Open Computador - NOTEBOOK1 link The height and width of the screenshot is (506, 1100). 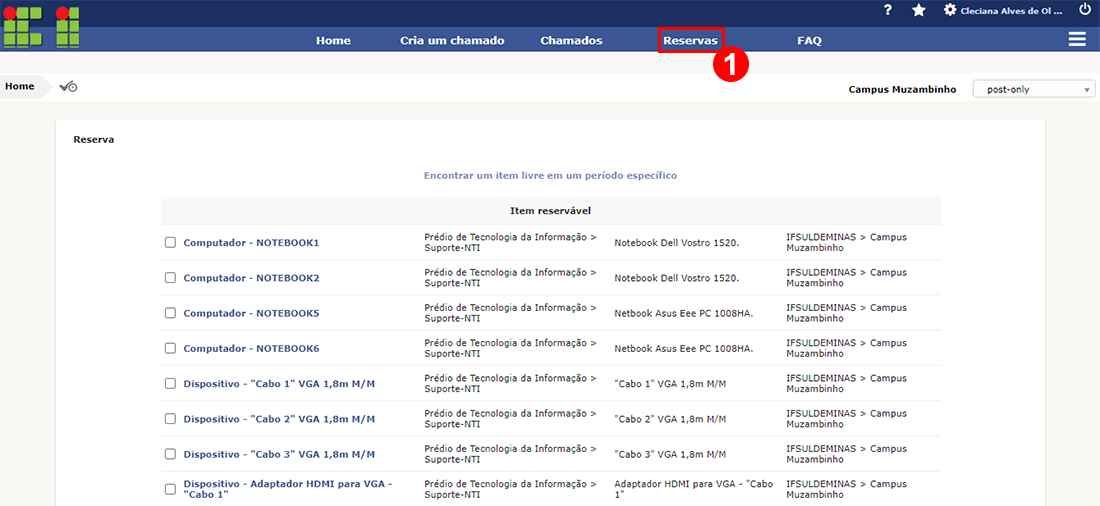[251, 243]
